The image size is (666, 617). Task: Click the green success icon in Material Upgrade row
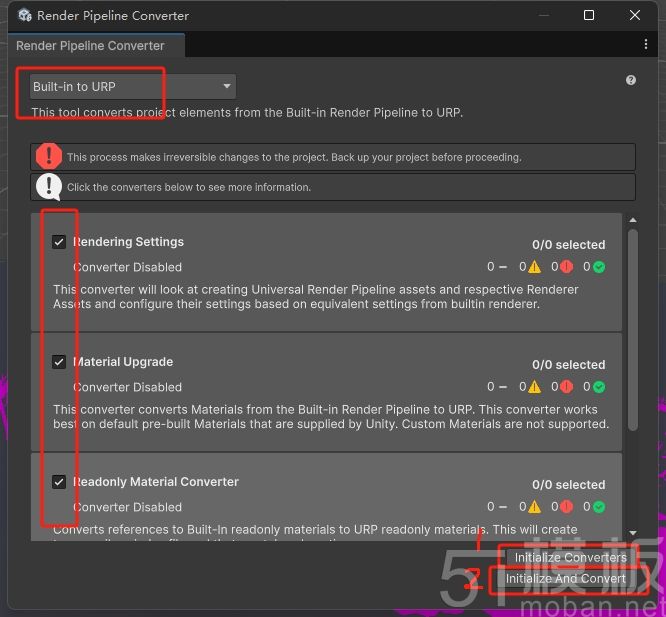tap(599, 387)
